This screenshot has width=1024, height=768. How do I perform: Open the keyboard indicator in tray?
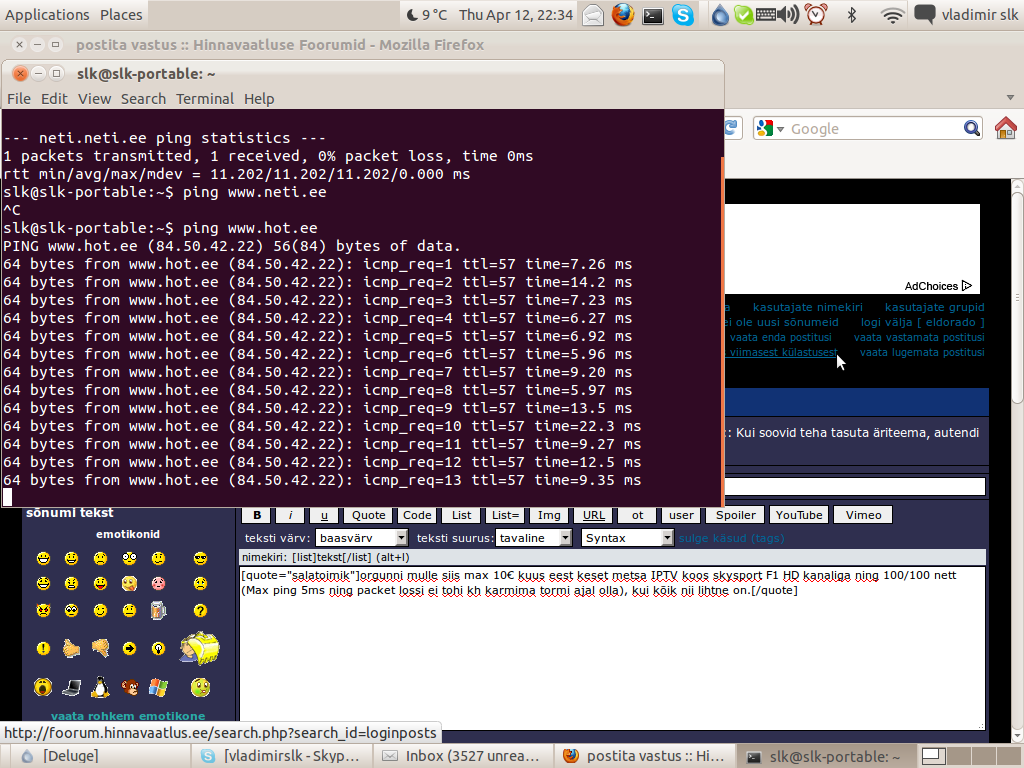[x=766, y=14]
